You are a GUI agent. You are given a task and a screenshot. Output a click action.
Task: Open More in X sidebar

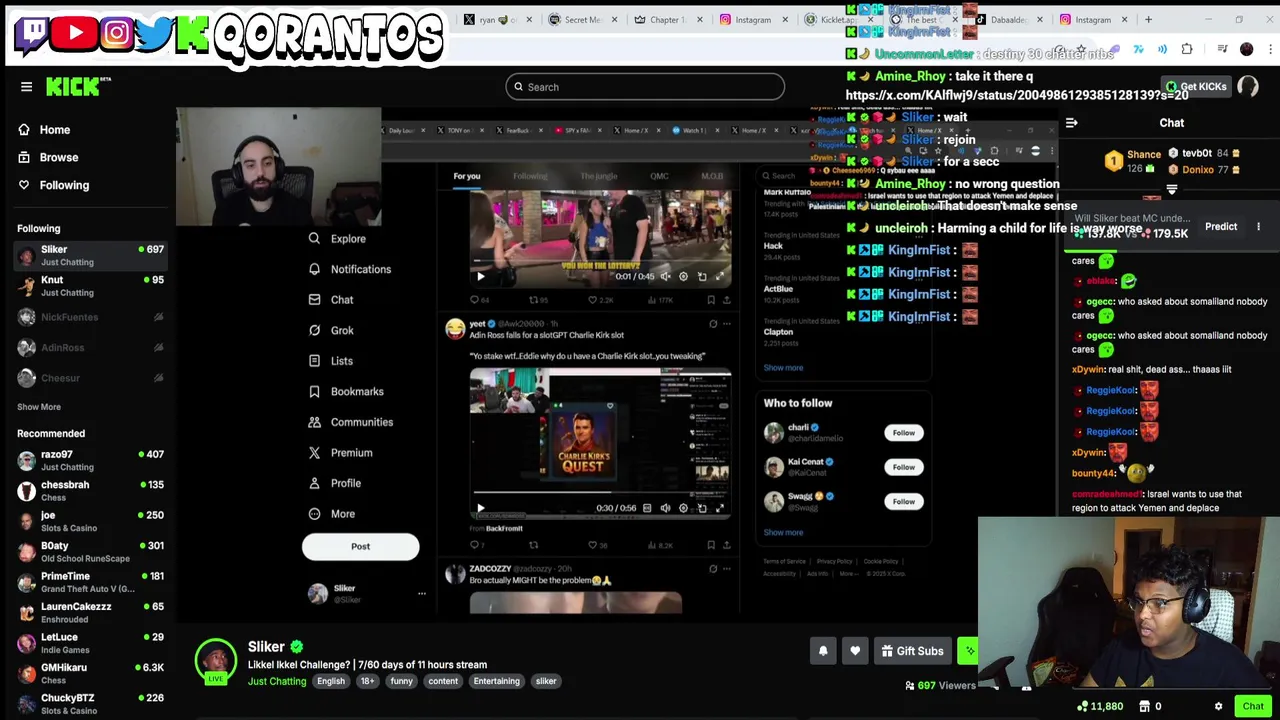tap(332, 514)
